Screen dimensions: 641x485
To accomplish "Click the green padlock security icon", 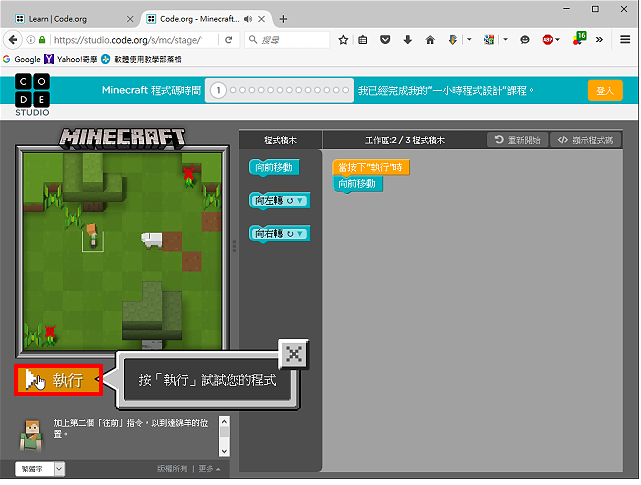I will 42,40.
